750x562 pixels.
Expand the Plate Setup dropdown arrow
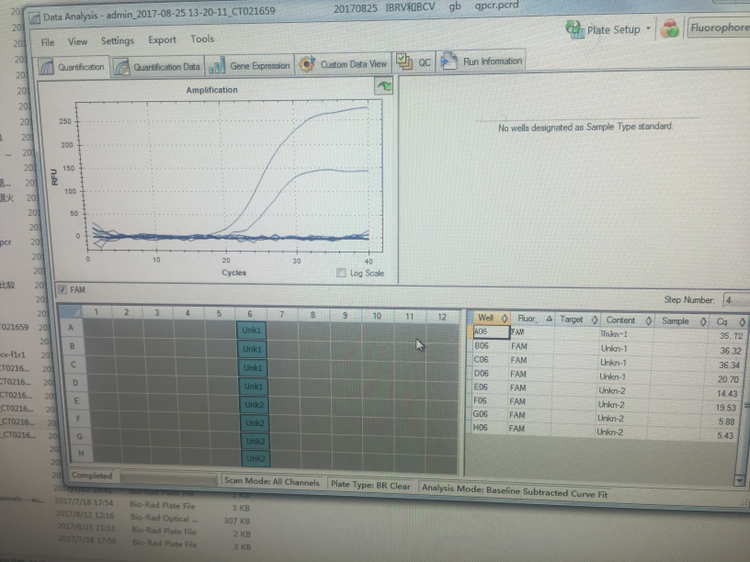[x=649, y=28]
